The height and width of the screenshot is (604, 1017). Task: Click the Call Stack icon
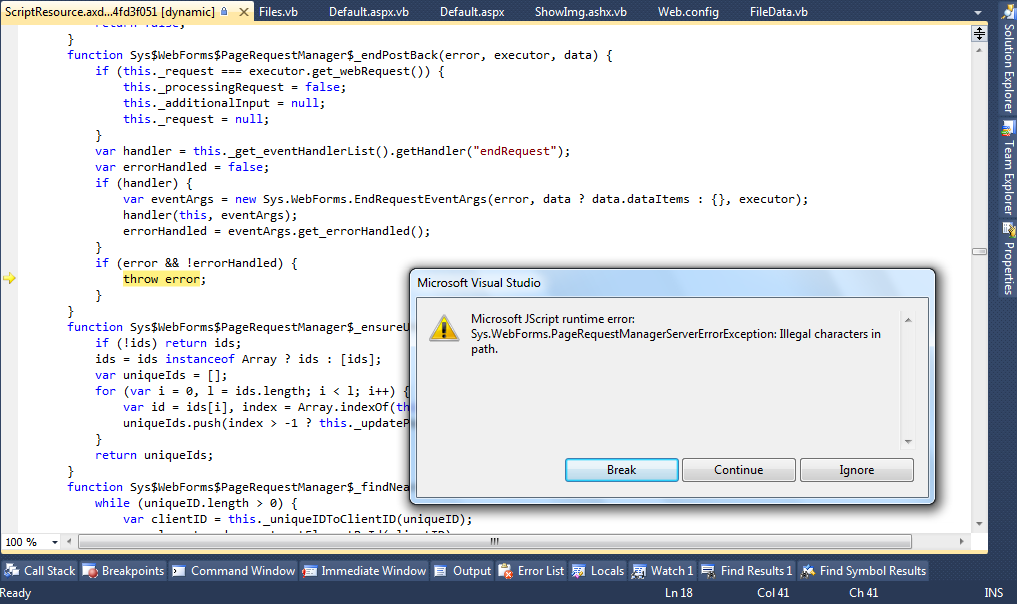[12, 570]
